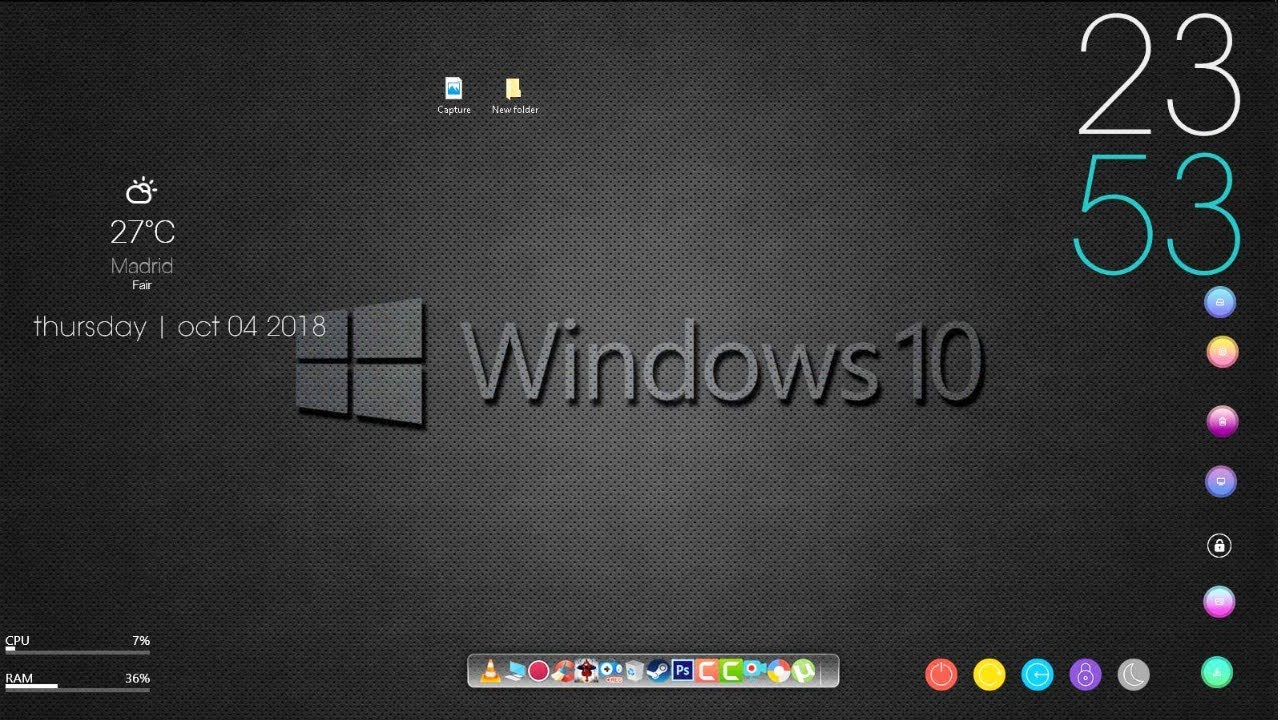Open VLC media player from the dock

[x=490, y=671]
